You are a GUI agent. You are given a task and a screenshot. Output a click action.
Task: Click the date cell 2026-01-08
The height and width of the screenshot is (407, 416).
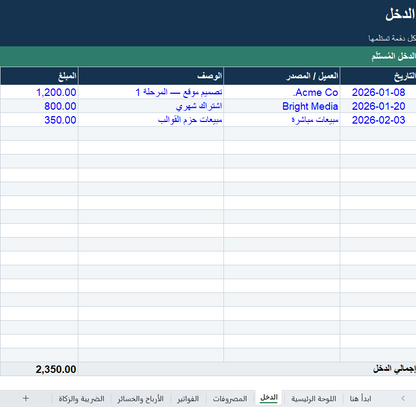[378, 92]
